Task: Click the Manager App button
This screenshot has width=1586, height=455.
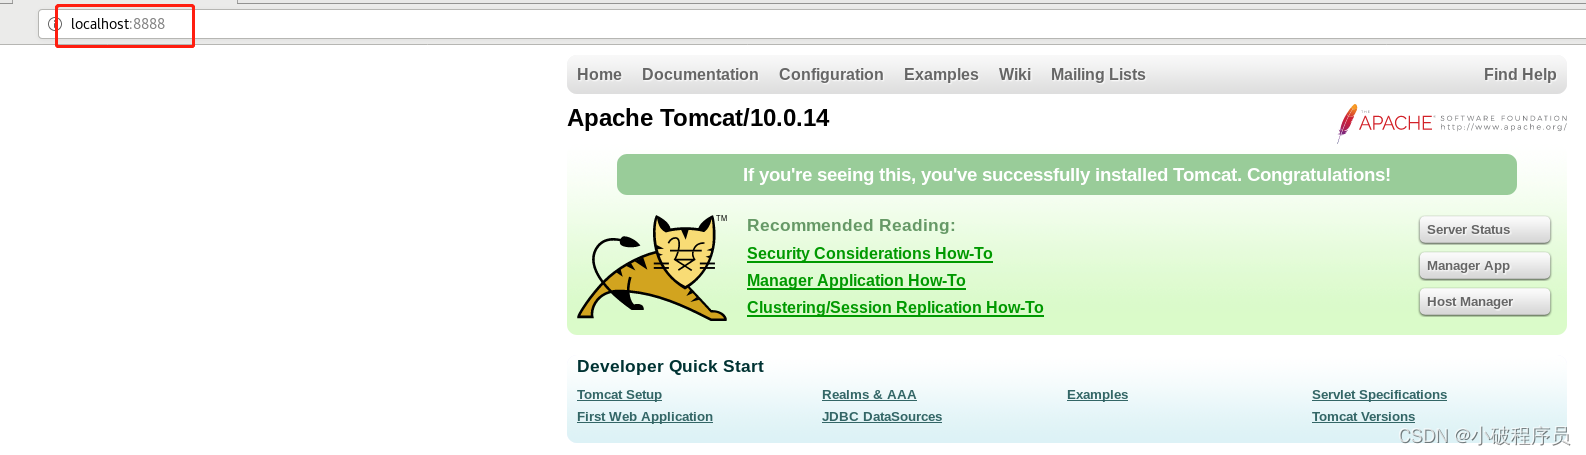Action: click(1485, 266)
